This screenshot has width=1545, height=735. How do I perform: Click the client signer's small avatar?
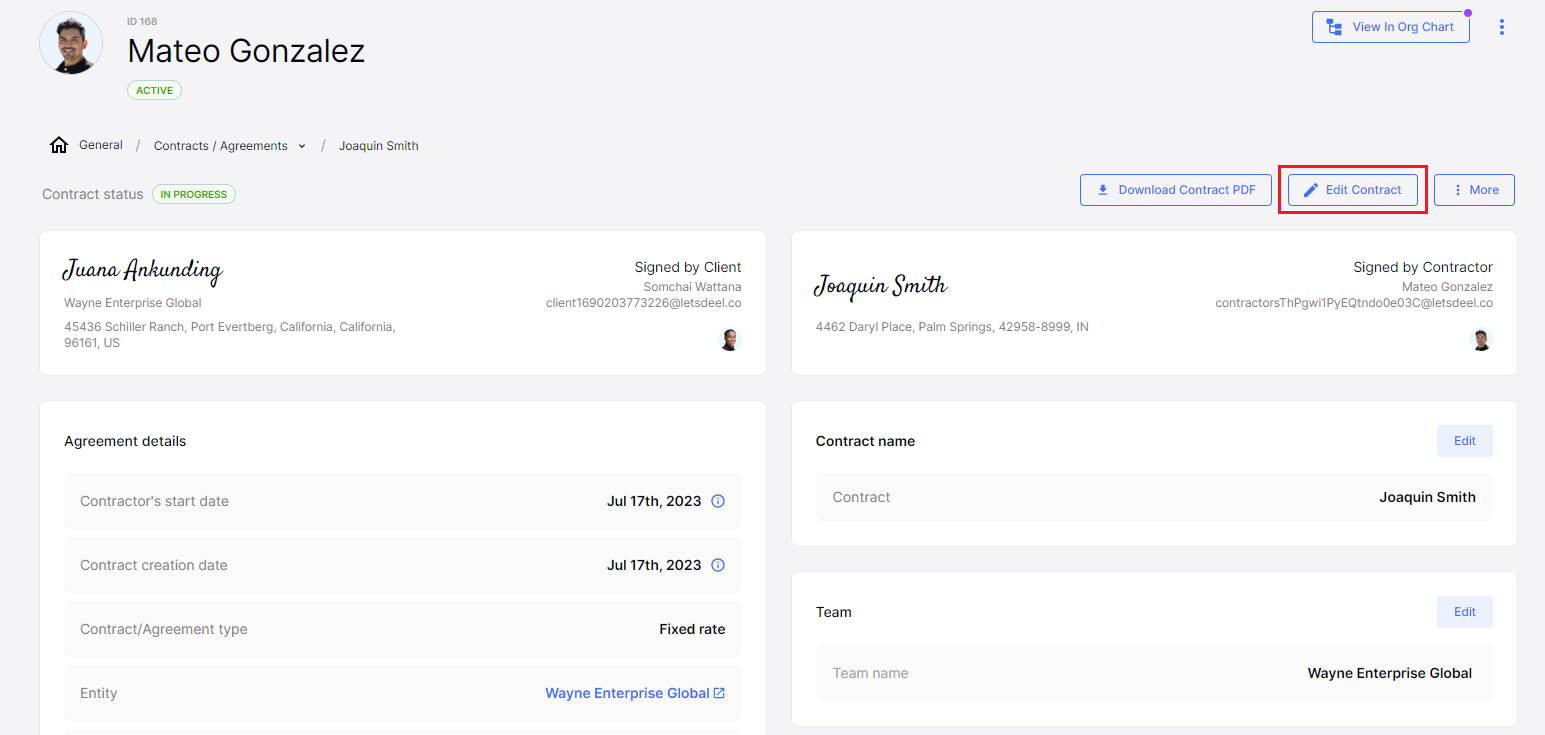coord(730,340)
